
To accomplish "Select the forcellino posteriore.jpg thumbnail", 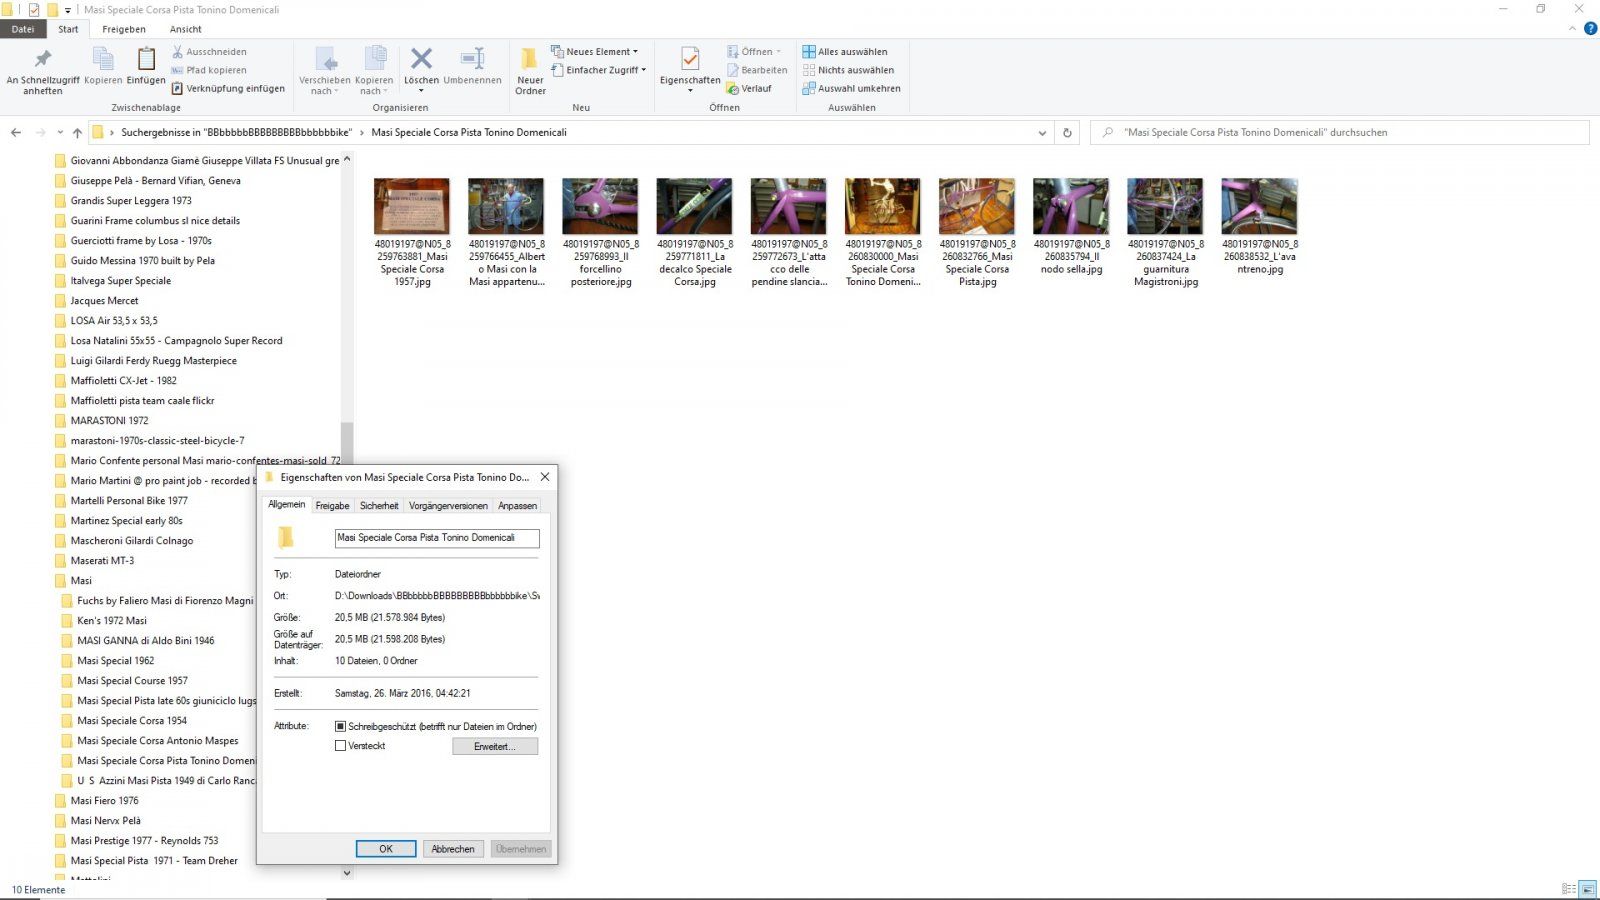I will 600,207.
